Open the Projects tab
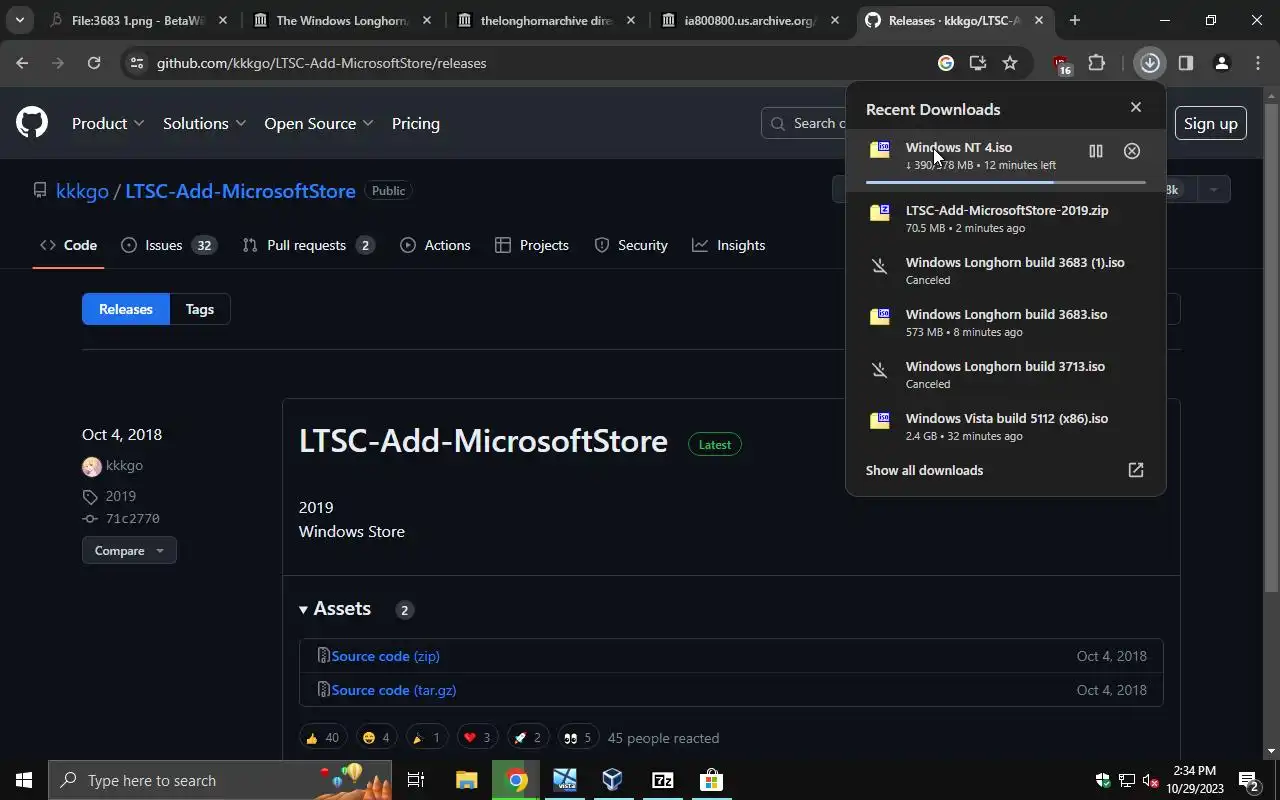This screenshot has height=800, width=1280. point(532,245)
